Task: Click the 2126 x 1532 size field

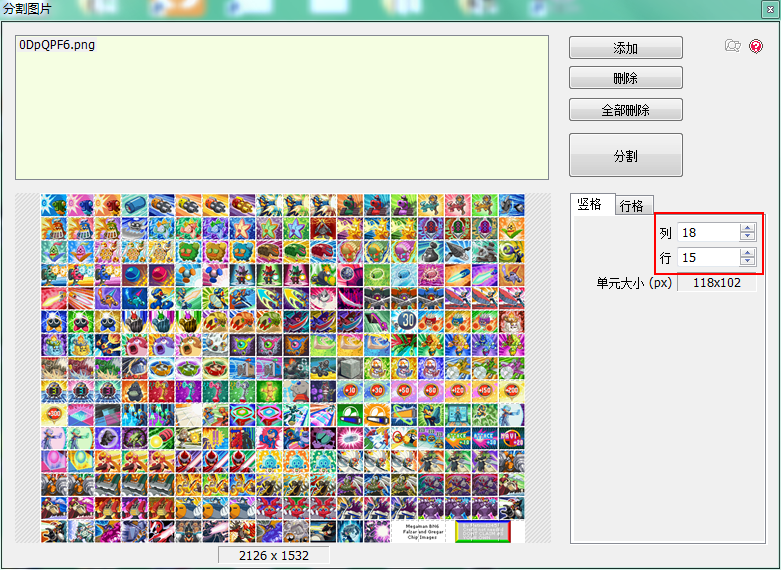Action: [273, 555]
